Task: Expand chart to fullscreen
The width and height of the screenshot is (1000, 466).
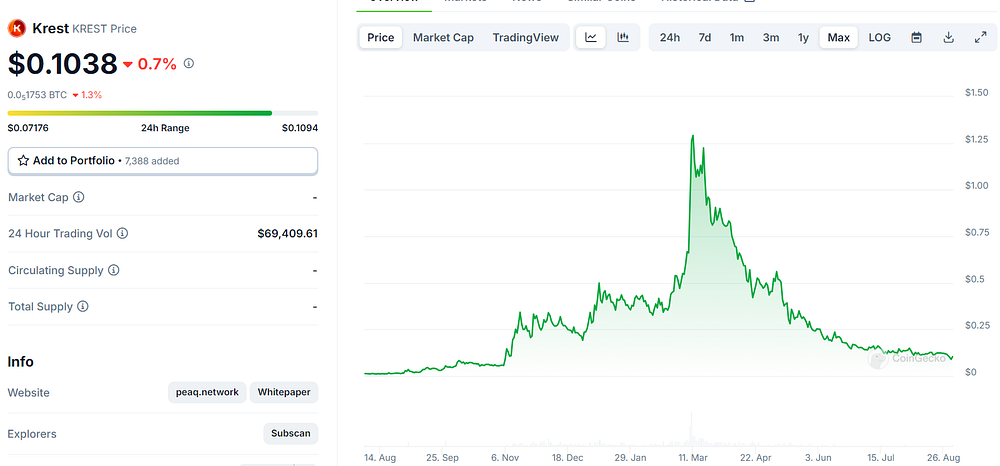Action: (x=981, y=38)
